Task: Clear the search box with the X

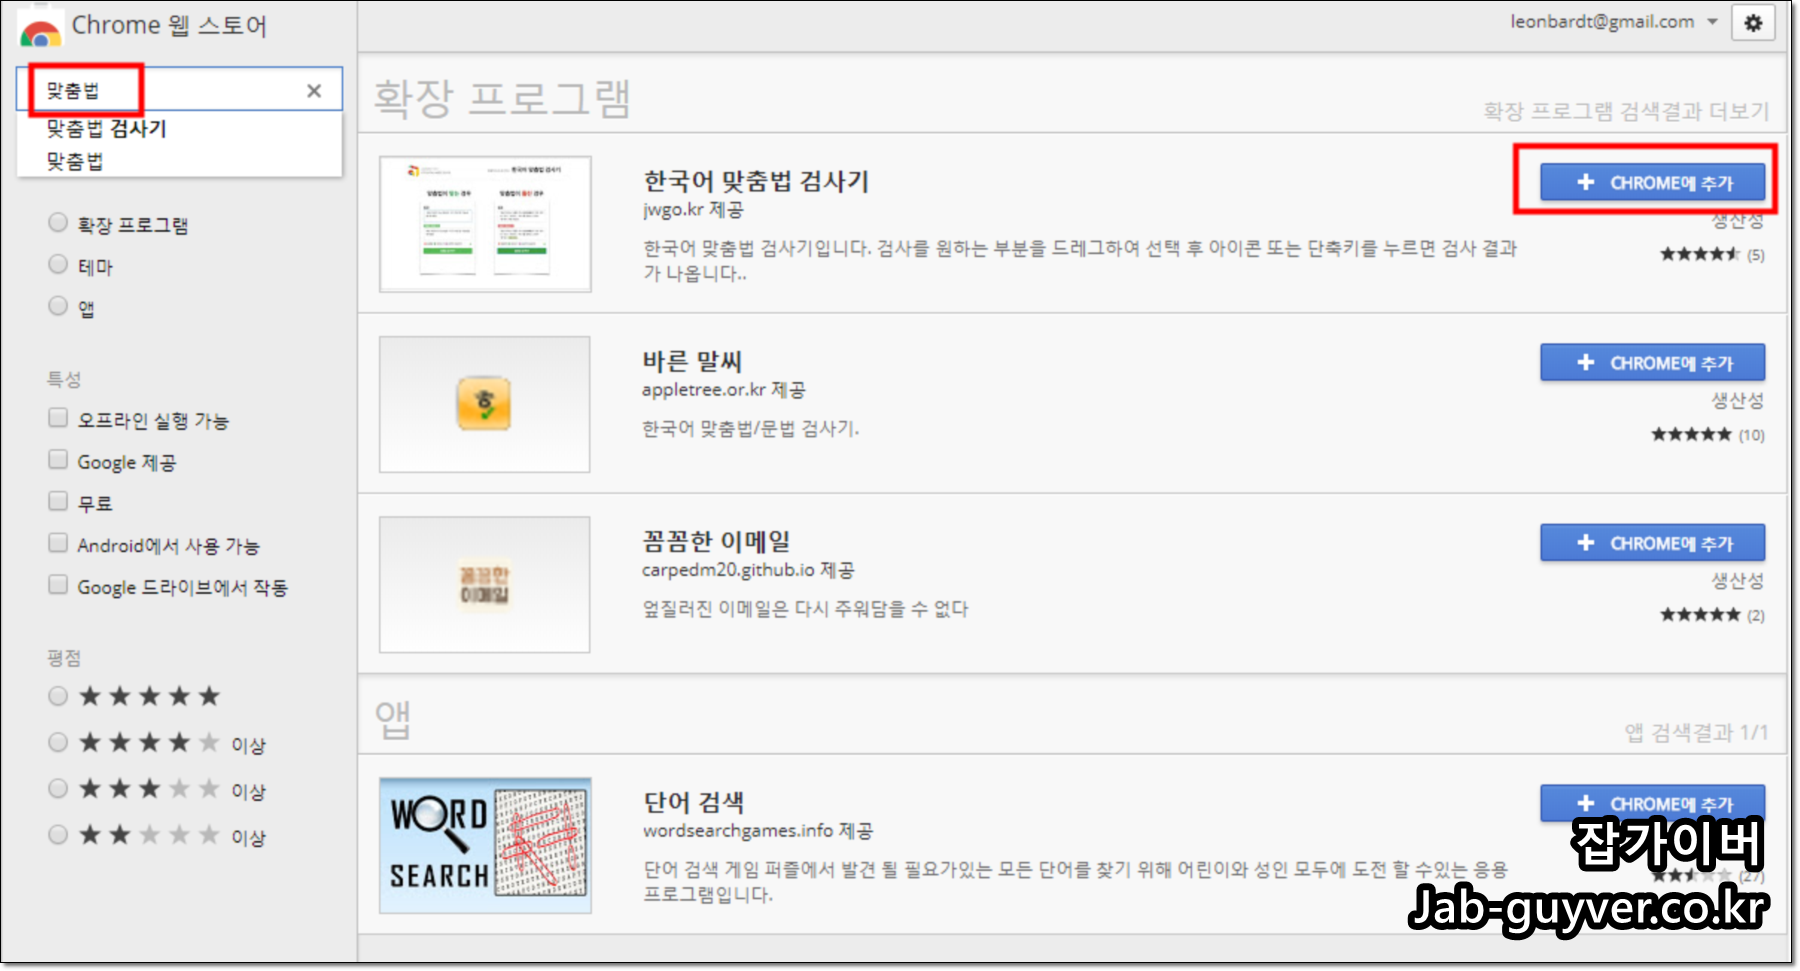Action: click(x=314, y=91)
